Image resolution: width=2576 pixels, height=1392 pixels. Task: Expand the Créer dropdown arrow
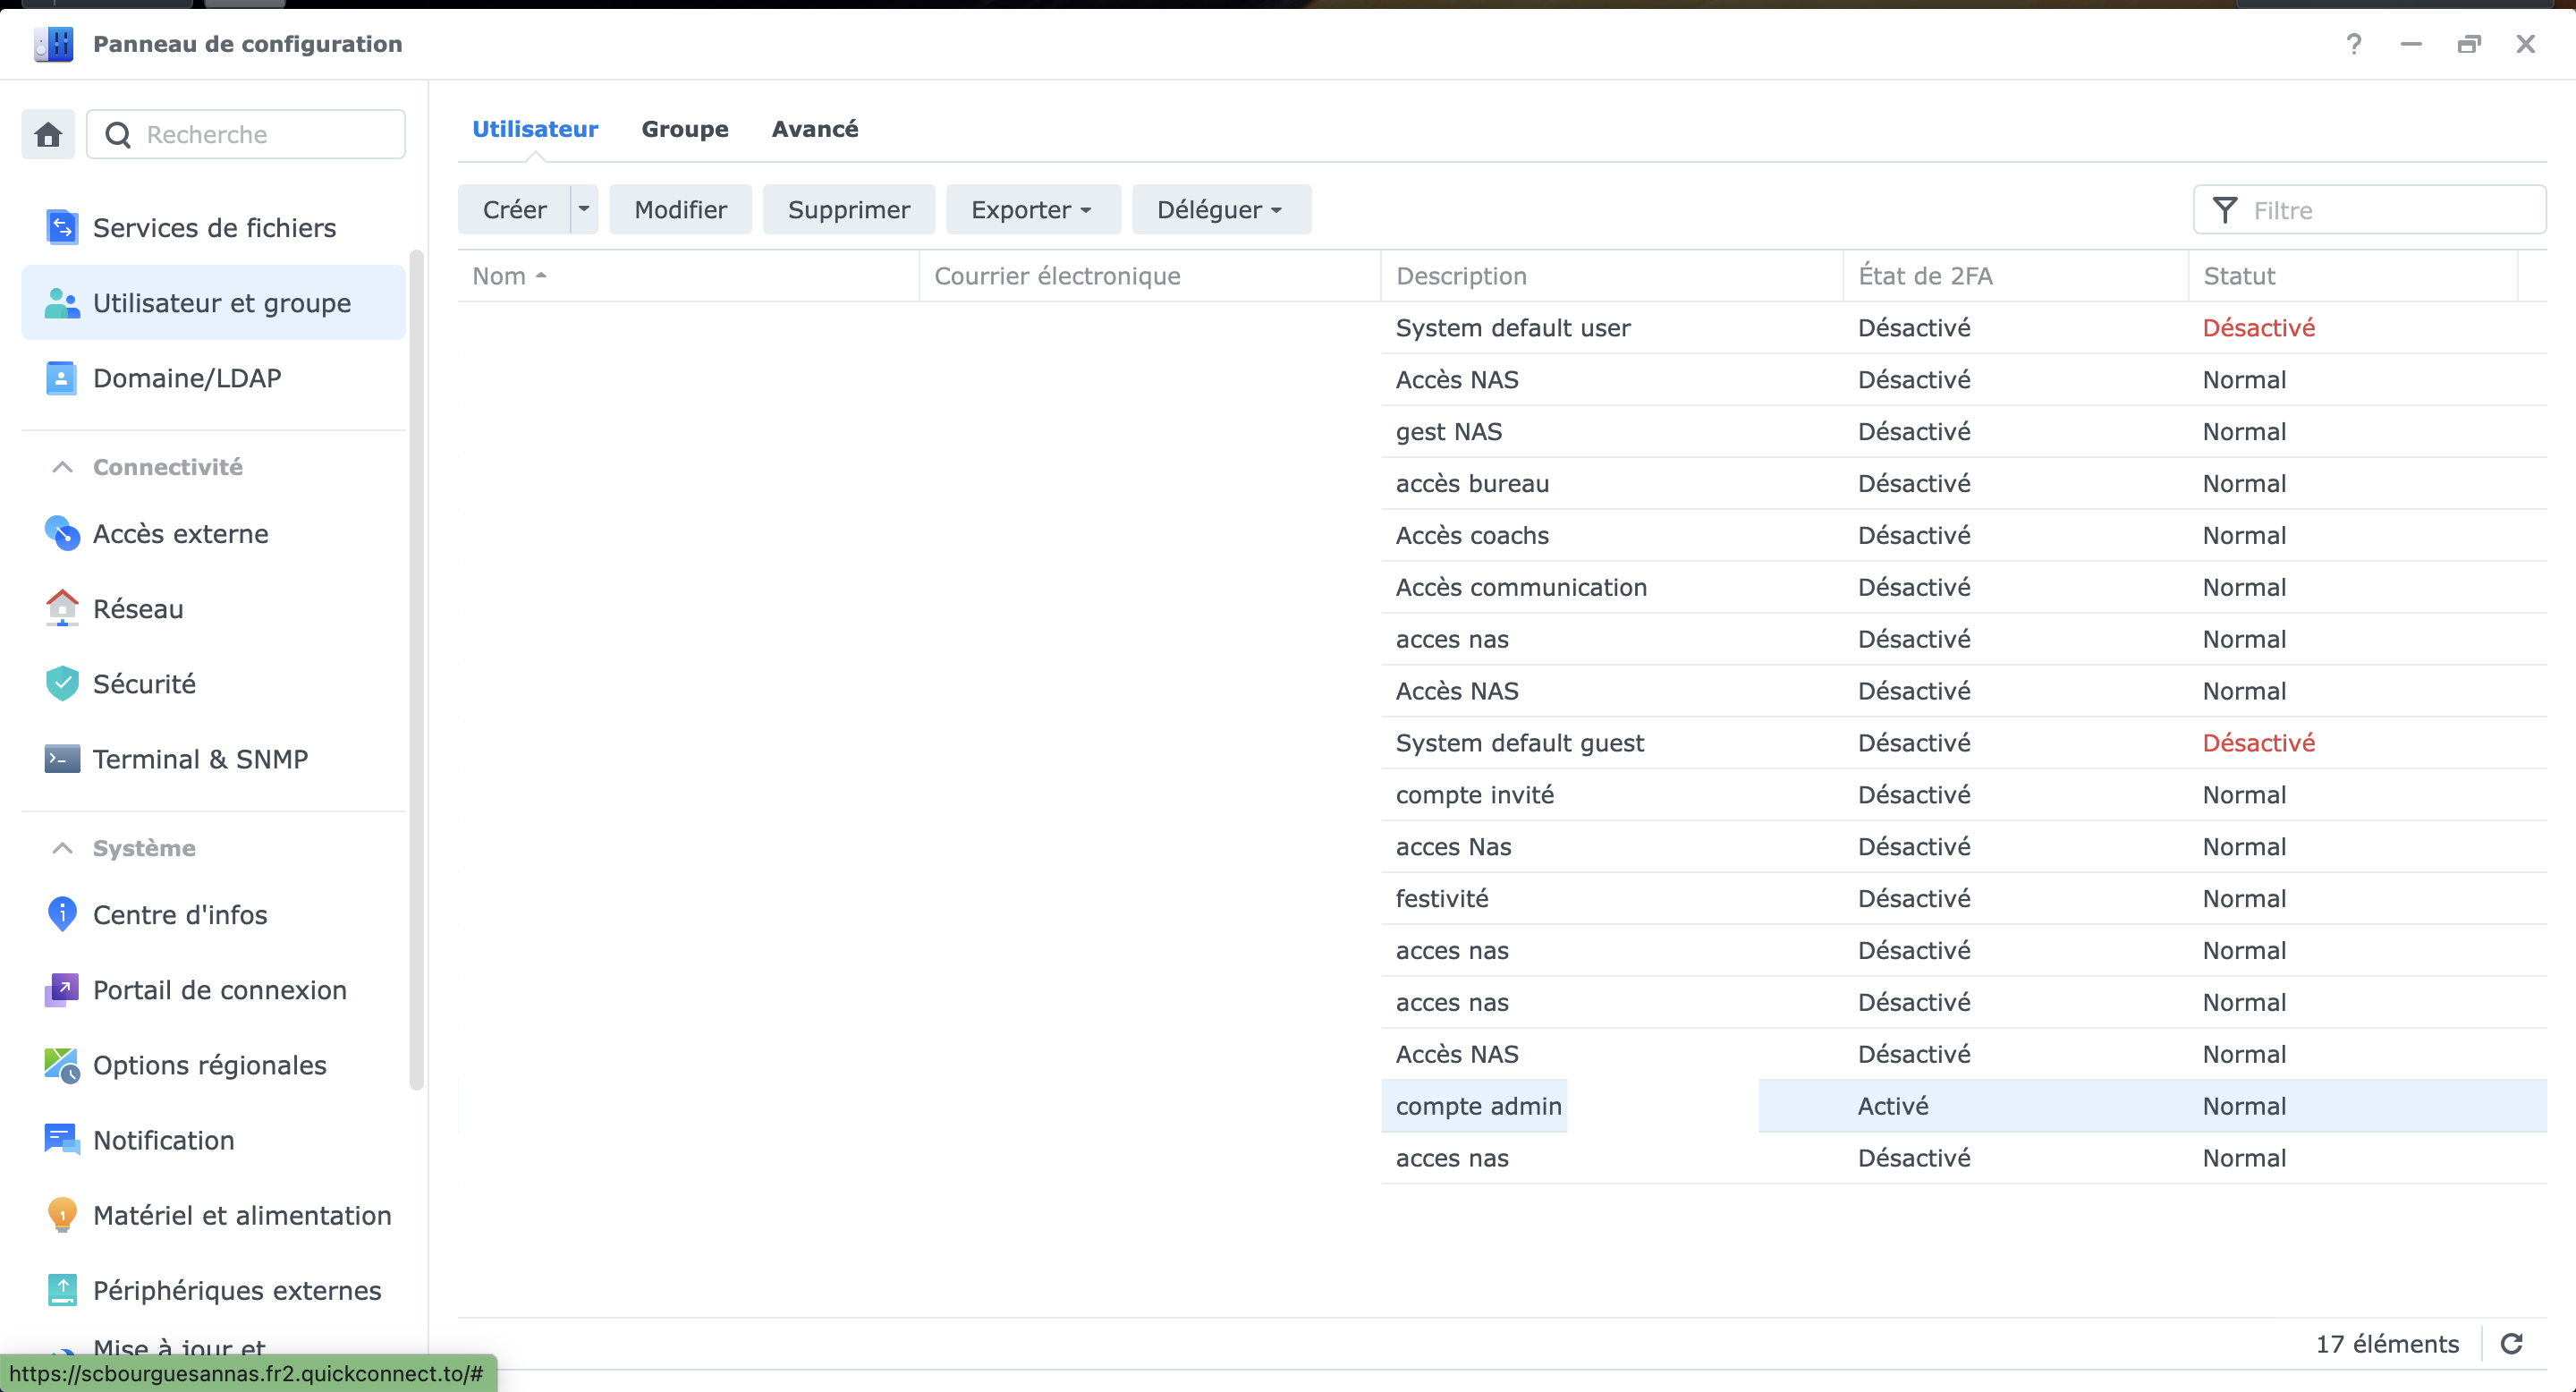pyautogui.click(x=584, y=209)
